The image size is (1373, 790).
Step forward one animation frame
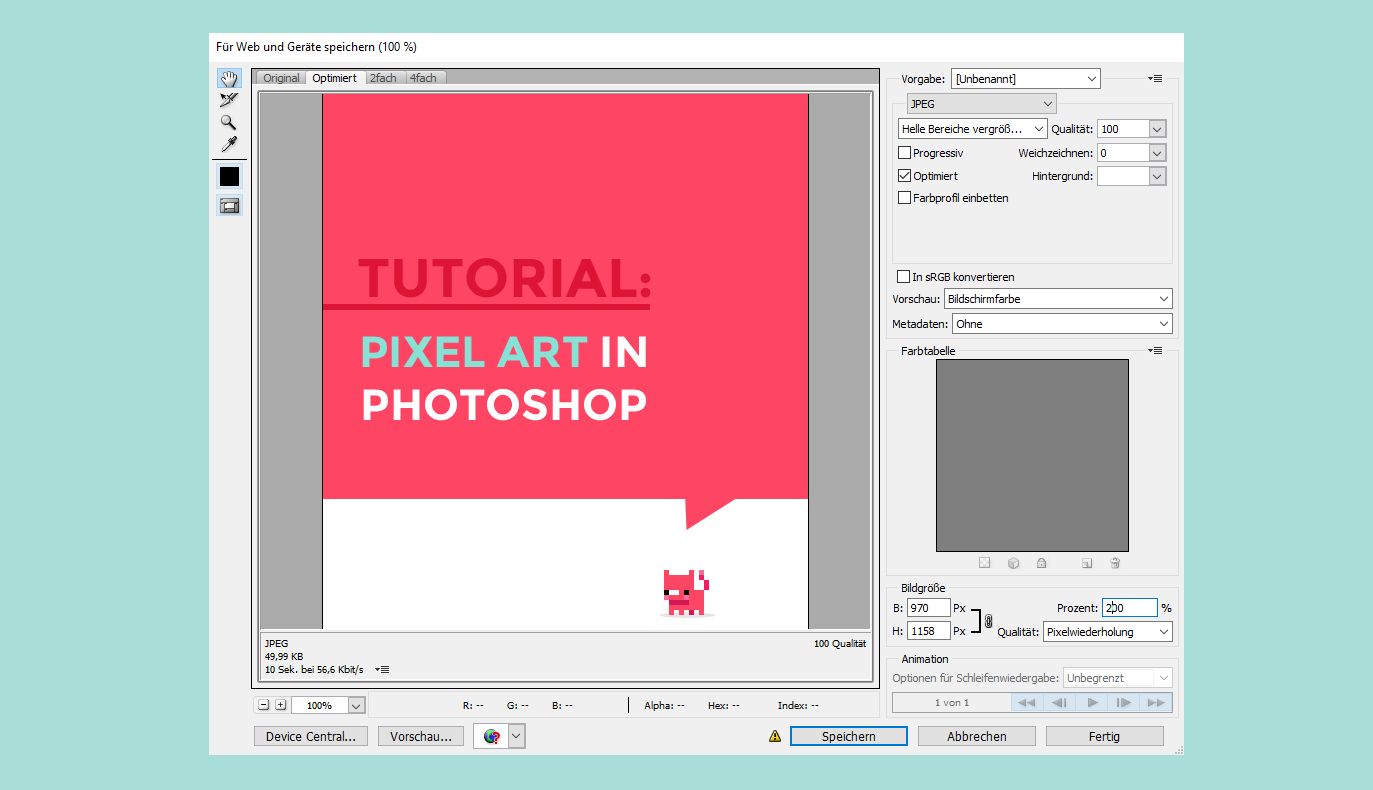coord(1124,703)
